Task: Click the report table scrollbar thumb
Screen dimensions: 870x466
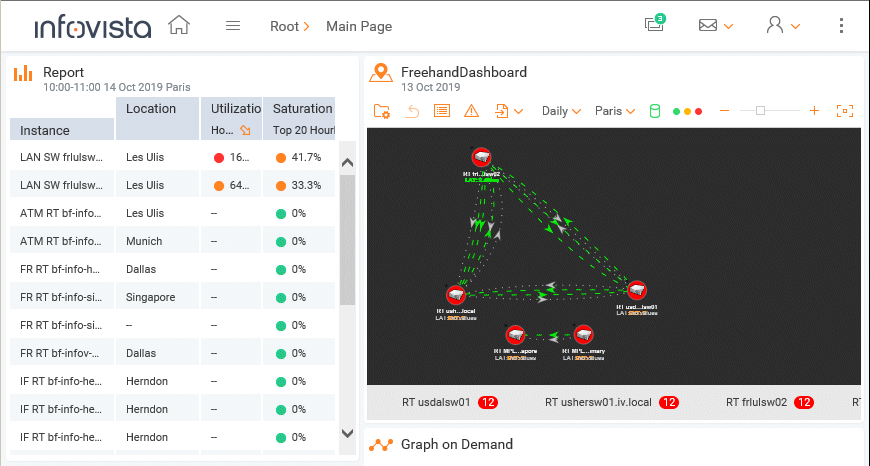Action: click(347, 240)
